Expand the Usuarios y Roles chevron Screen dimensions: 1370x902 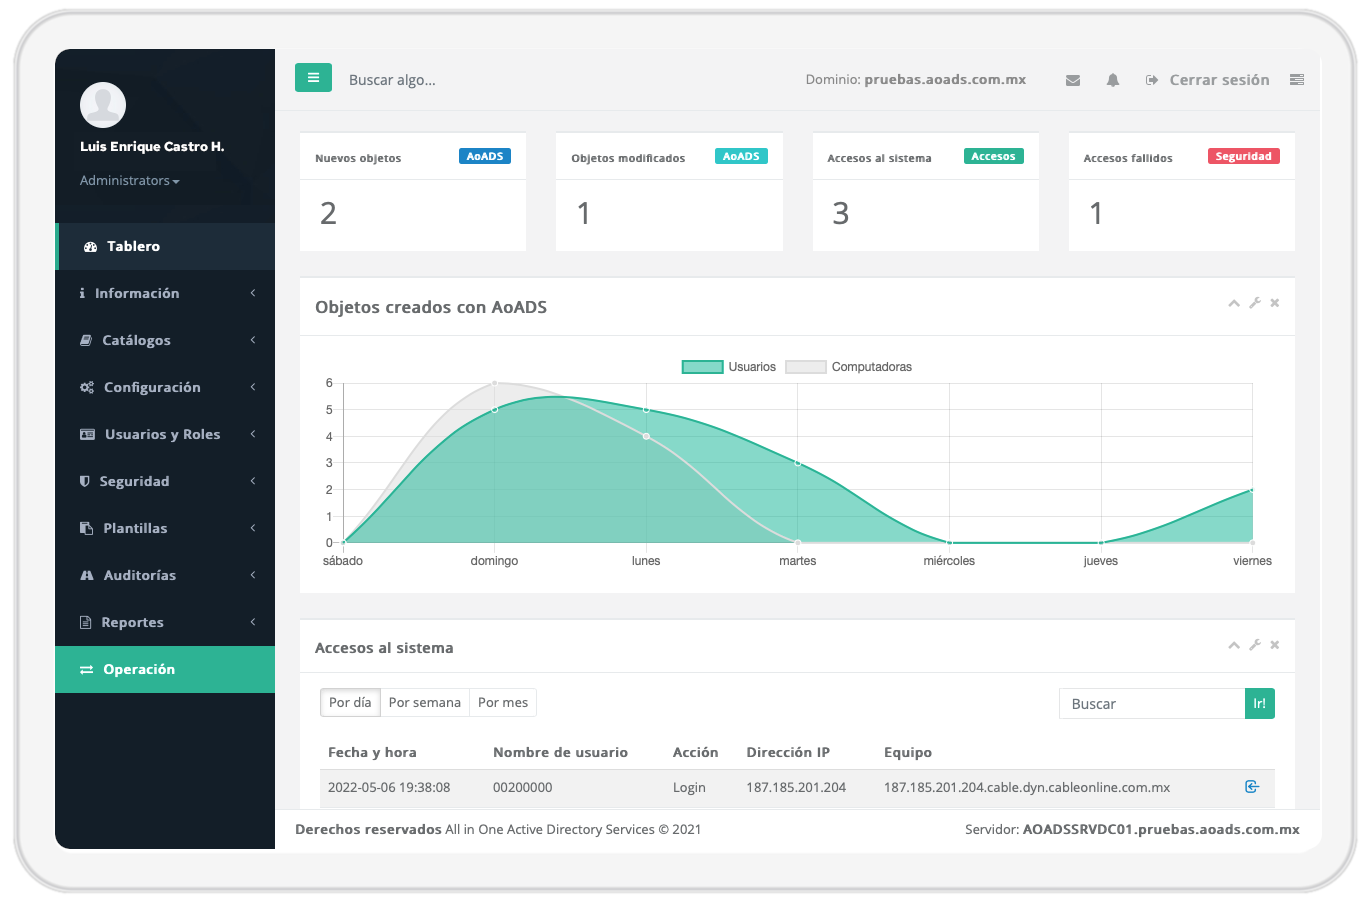point(253,434)
